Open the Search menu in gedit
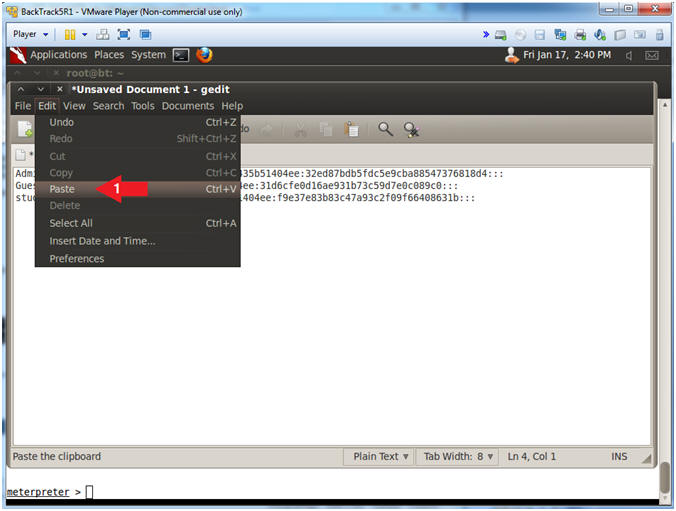The height and width of the screenshot is (511, 676). [108, 106]
